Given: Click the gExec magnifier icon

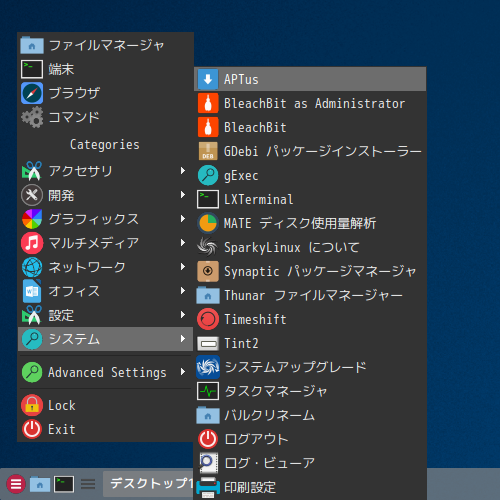Looking at the screenshot, I should click(x=208, y=175).
